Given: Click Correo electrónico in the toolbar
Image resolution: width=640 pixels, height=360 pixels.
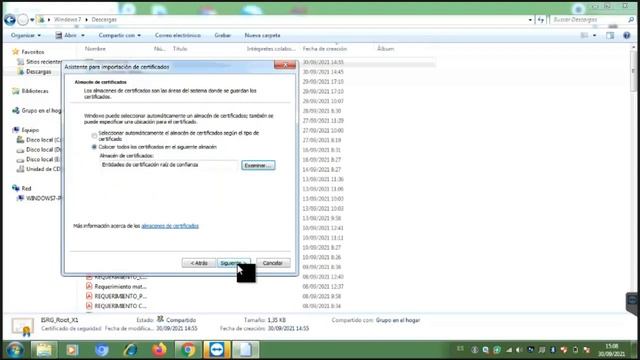Looking at the screenshot, I should pyautogui.click(x=178, y=36).
